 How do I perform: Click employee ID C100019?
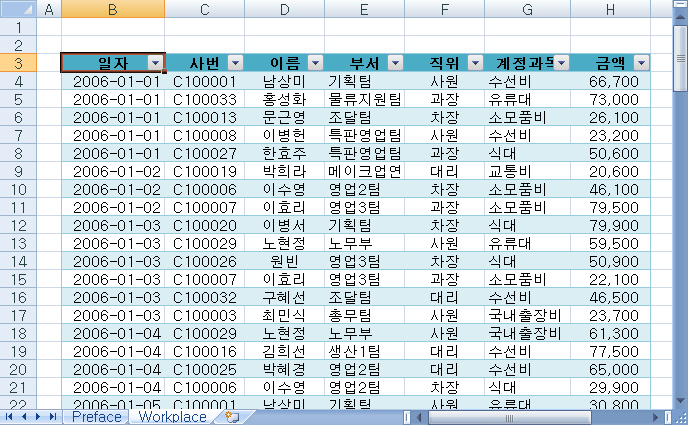point(204,171)
